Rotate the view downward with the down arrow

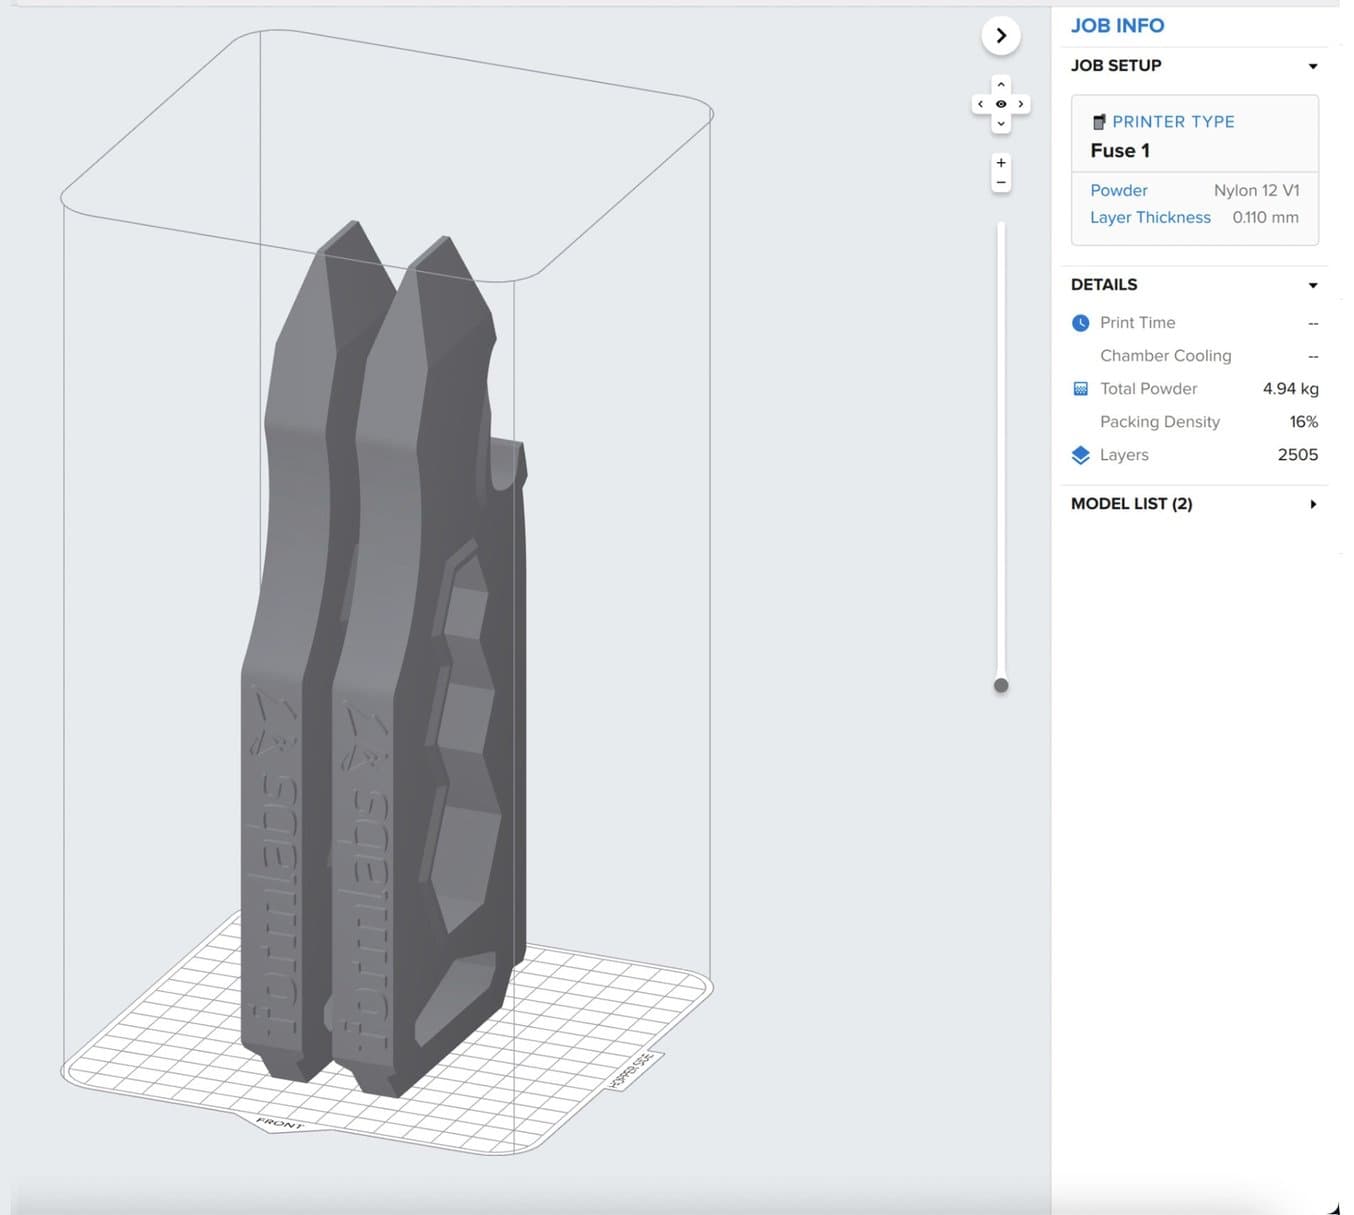(1001, 123)
